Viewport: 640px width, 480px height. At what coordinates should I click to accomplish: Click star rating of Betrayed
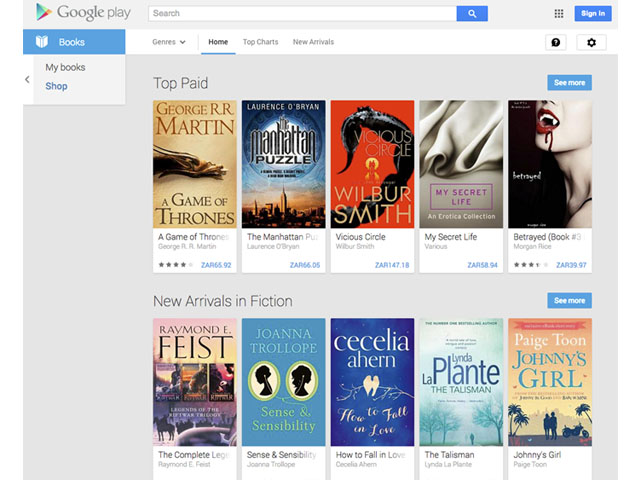(x=531, y=265)
